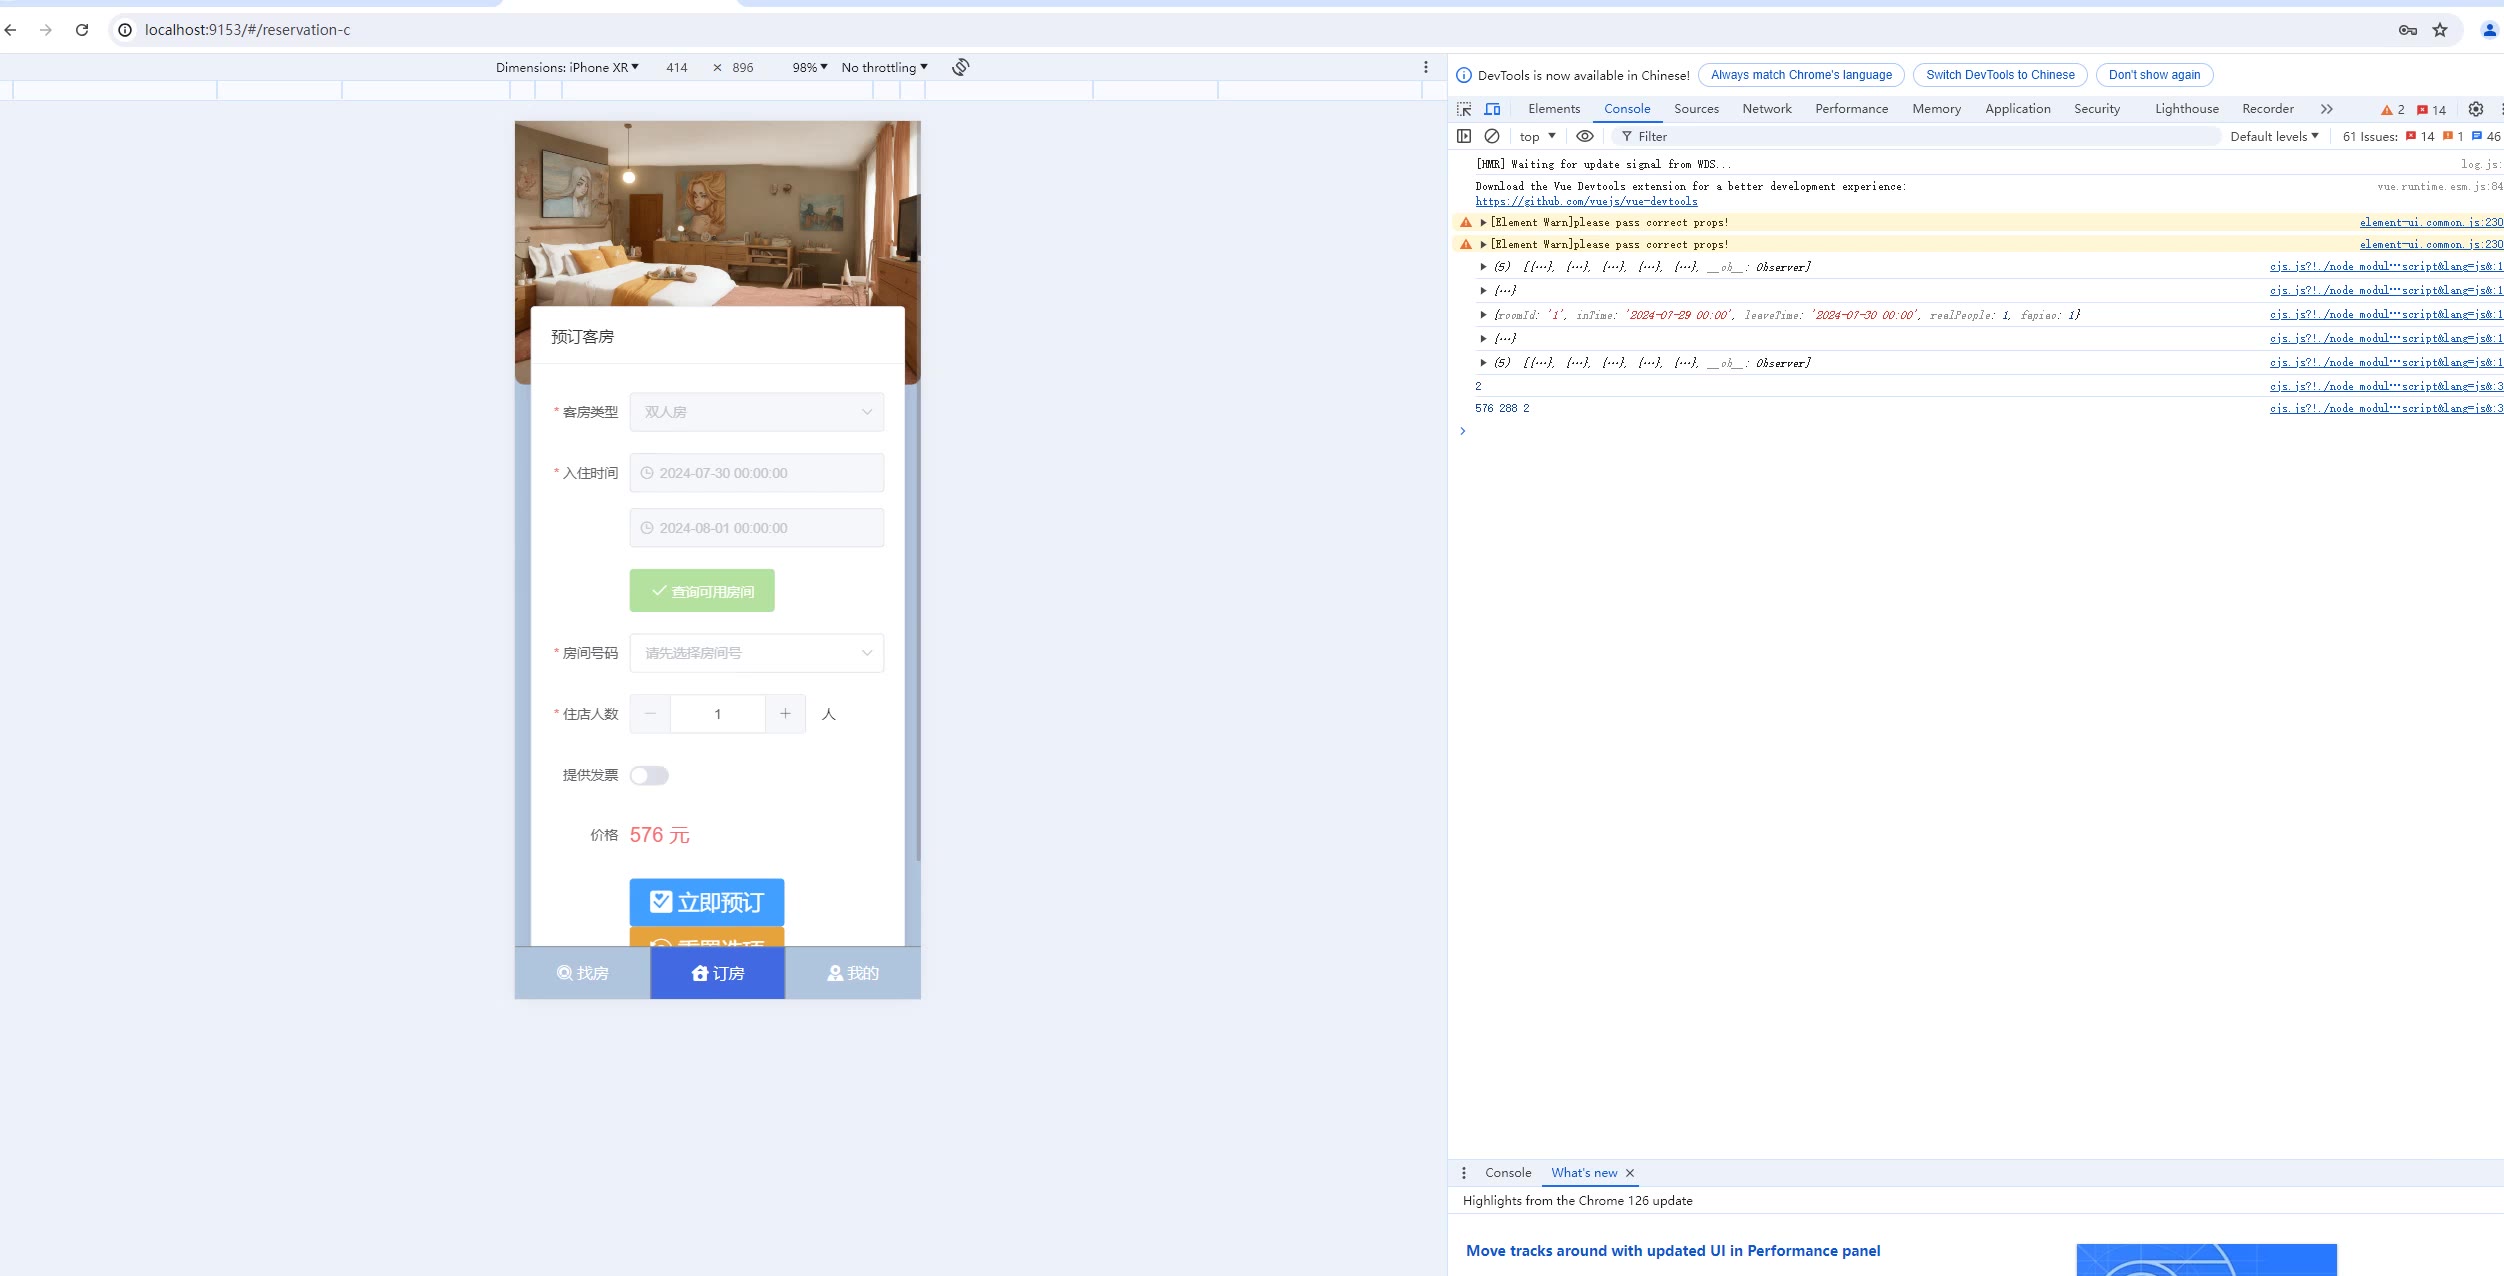Screen dimensions: 2504x1276
Task: Click the check-out time 2024-08-01 field
Action: tap(757, 528)
